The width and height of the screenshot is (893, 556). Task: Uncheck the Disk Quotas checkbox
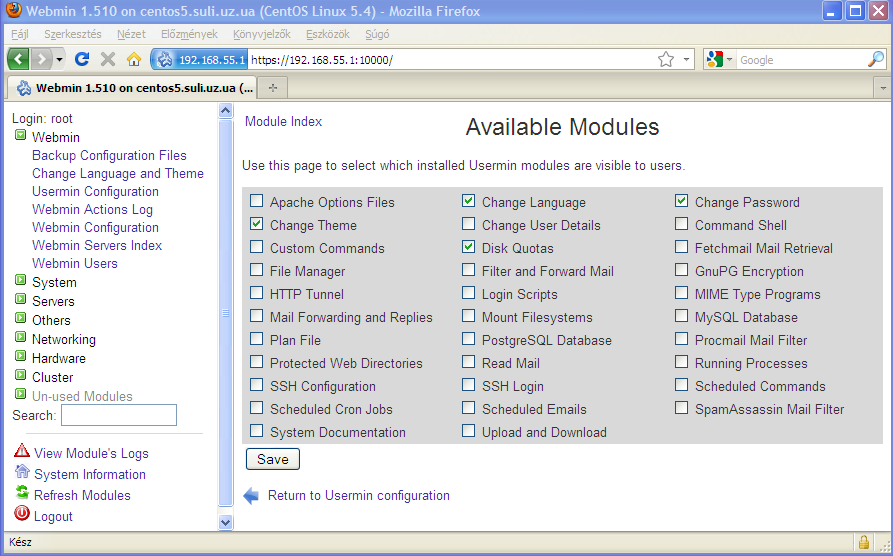[469, 248]
